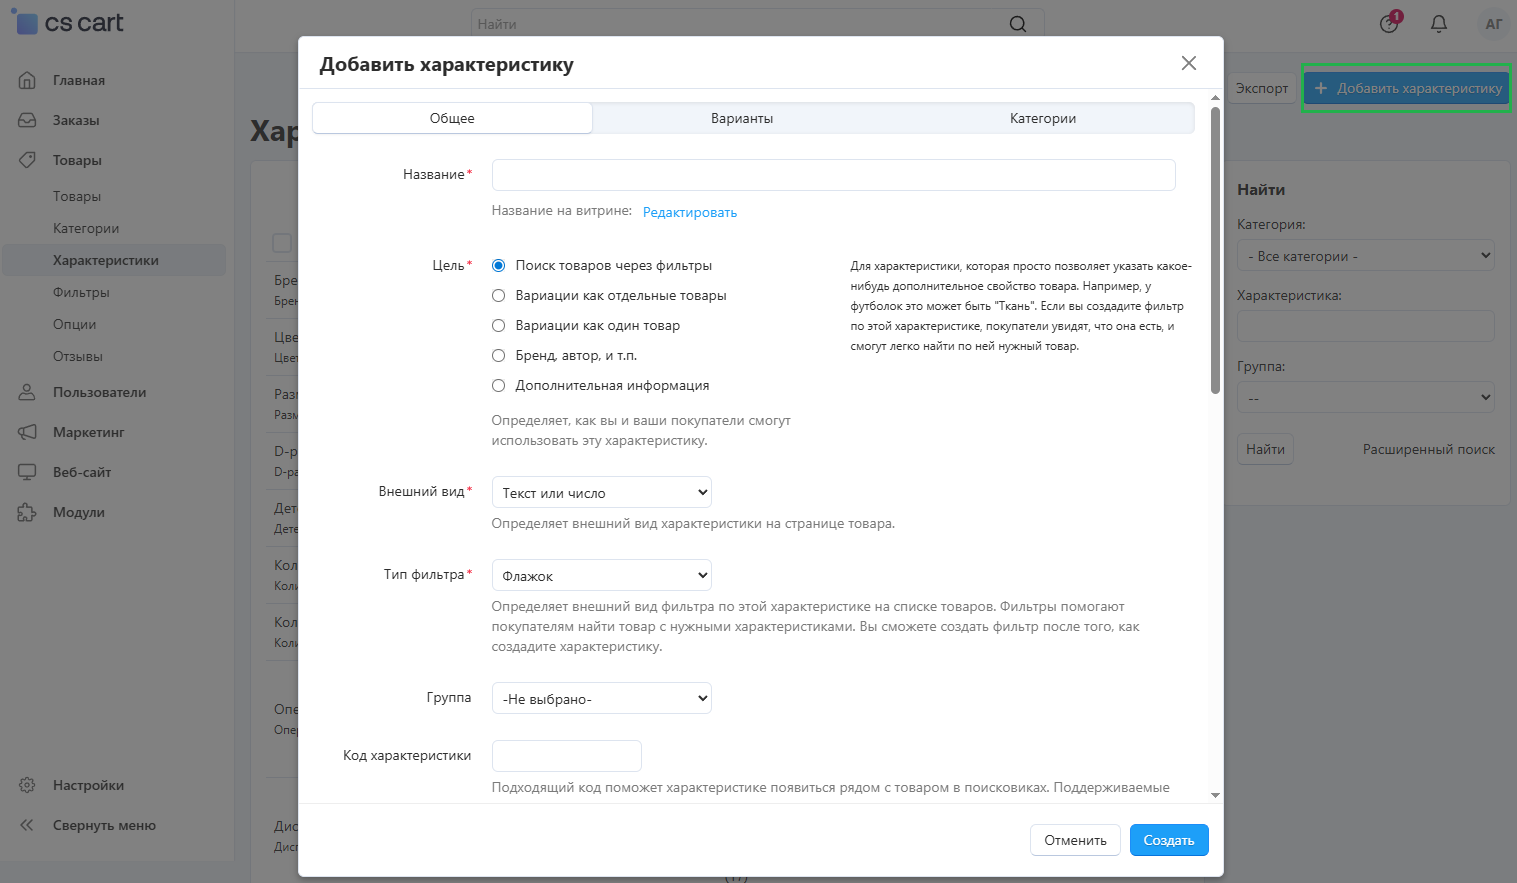Focus the Характеристика search field

point(1366,326)
